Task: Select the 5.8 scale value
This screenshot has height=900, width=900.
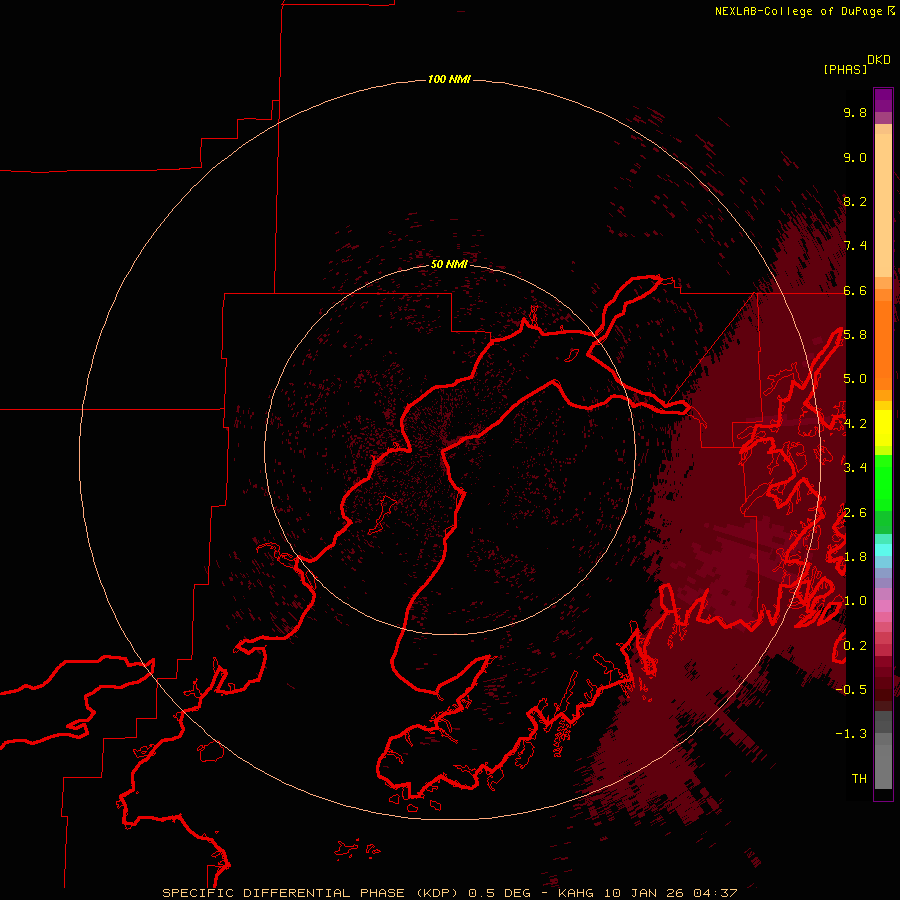Action: click(x=855, y=335)
